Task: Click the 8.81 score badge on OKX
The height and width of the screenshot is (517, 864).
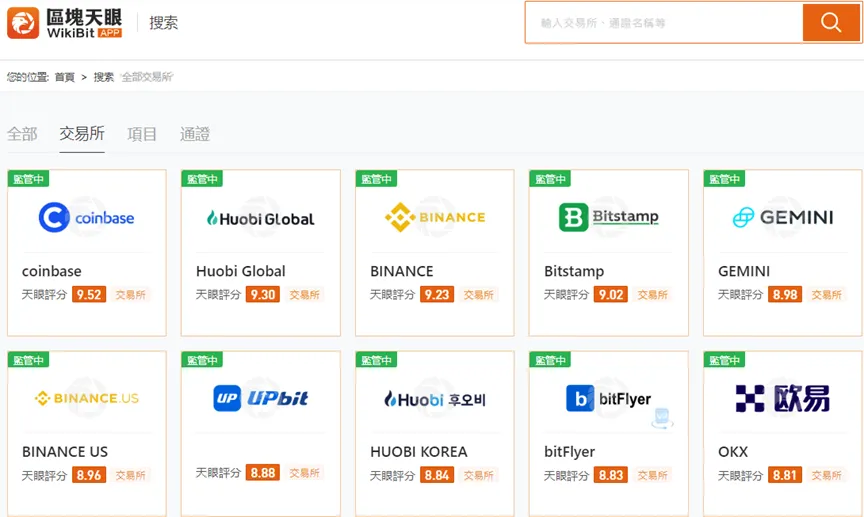Action: point(785,475)
